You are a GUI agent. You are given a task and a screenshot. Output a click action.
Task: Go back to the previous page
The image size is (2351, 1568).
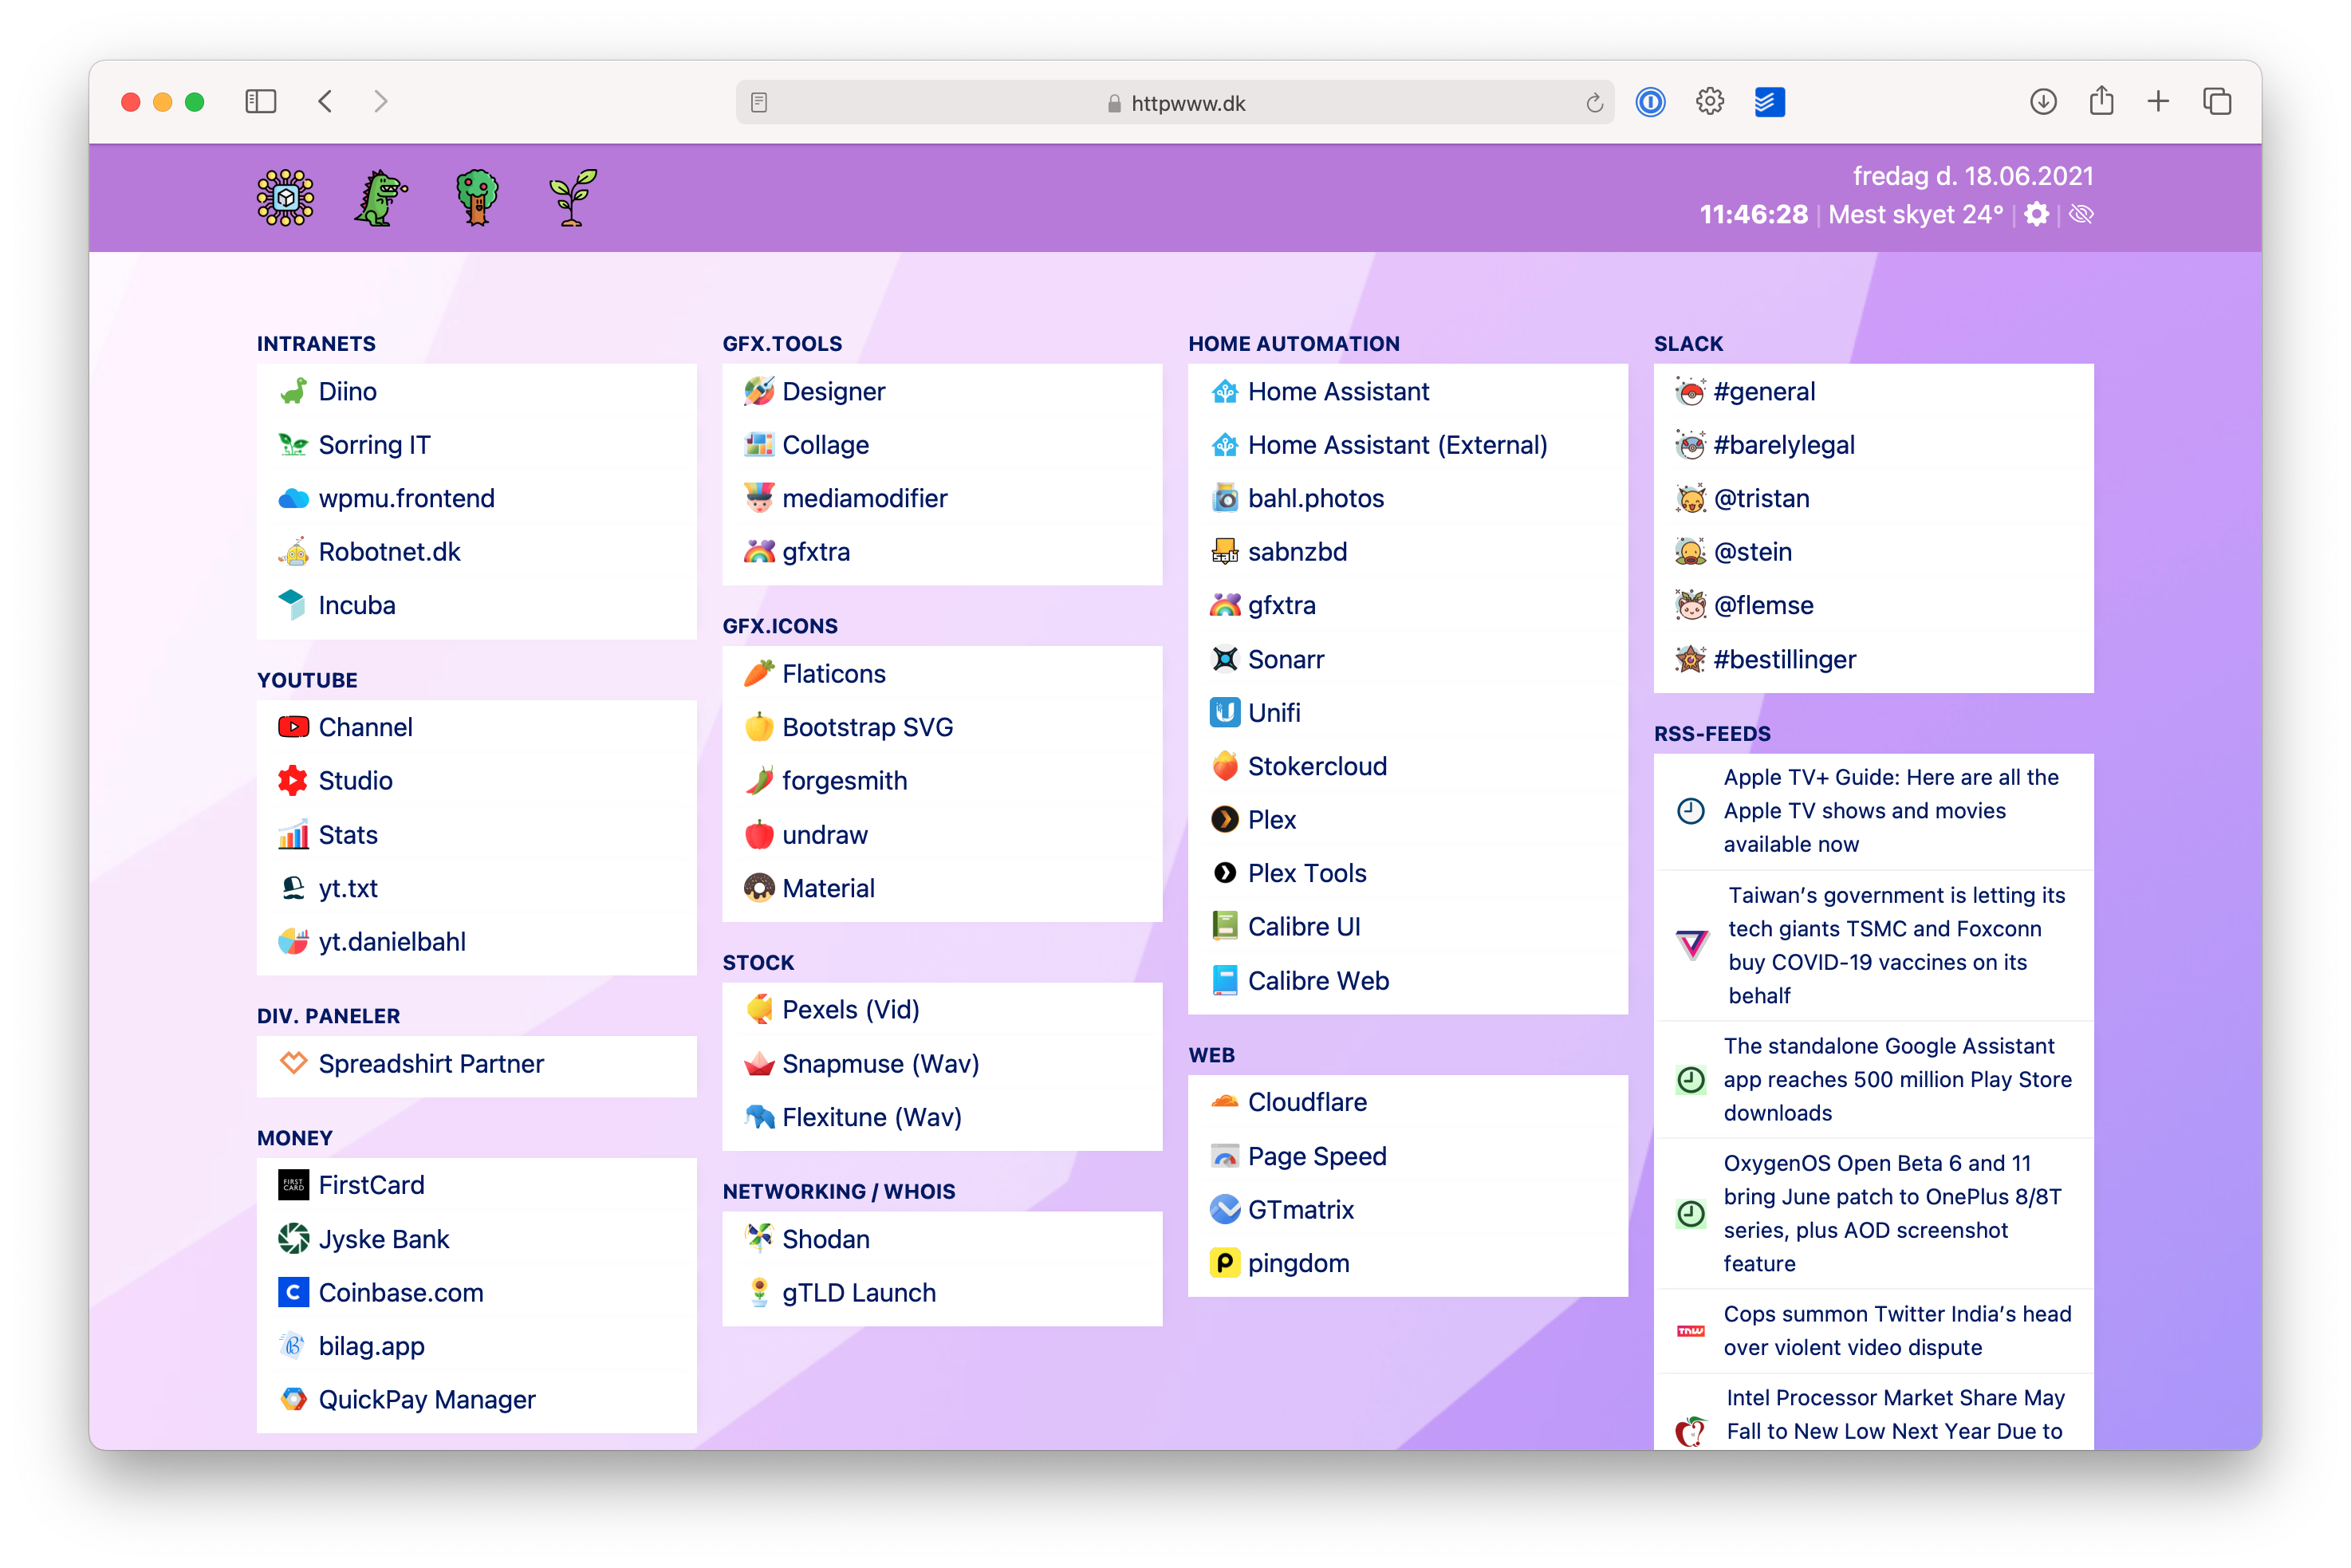point(325,102)
